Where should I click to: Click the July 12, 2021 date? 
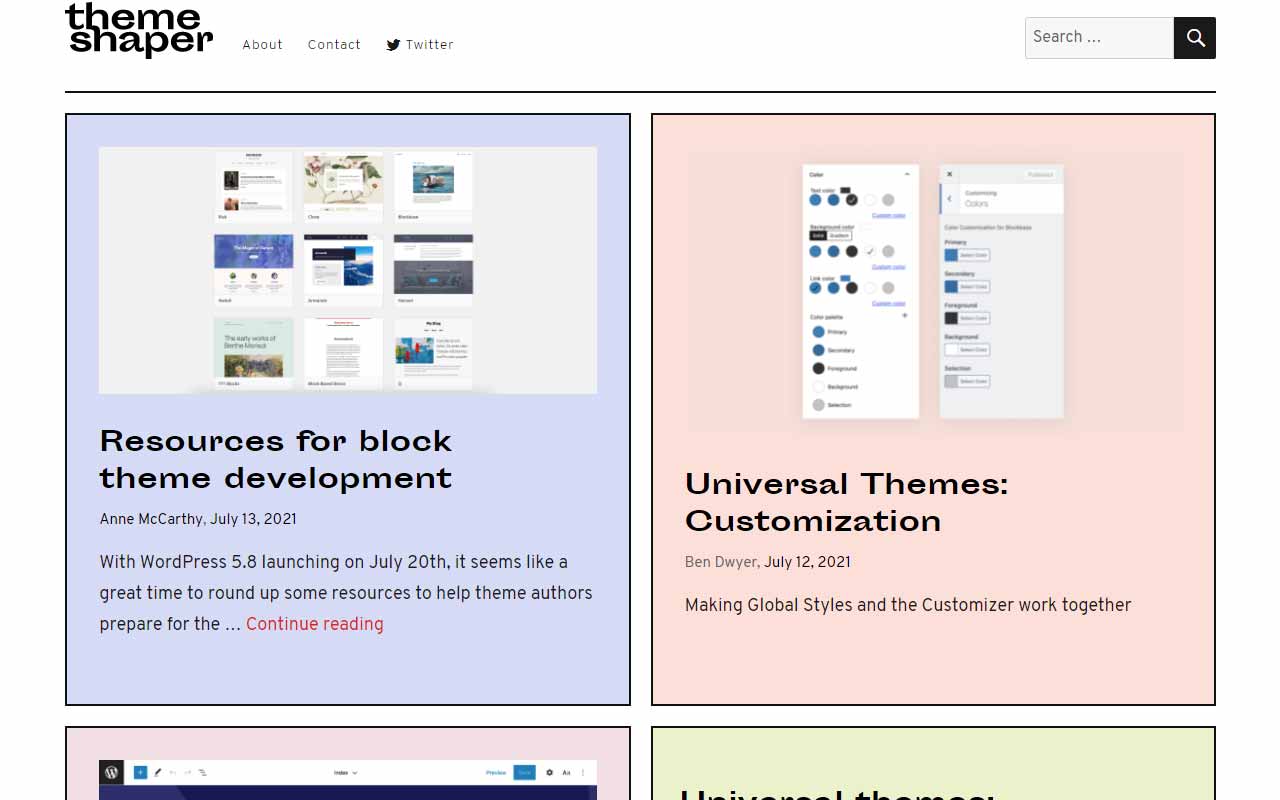click(807, 562)
